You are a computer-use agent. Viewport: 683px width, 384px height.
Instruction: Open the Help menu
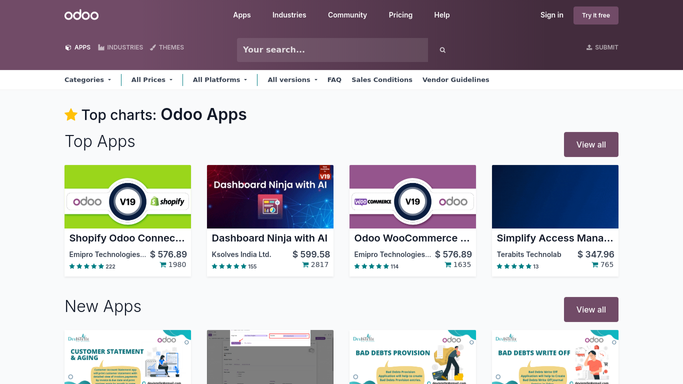442,15
